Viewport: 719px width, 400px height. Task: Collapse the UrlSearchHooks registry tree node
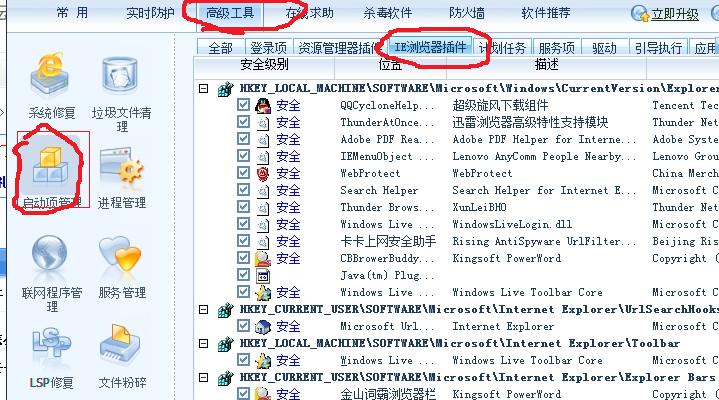pos(204,310)
